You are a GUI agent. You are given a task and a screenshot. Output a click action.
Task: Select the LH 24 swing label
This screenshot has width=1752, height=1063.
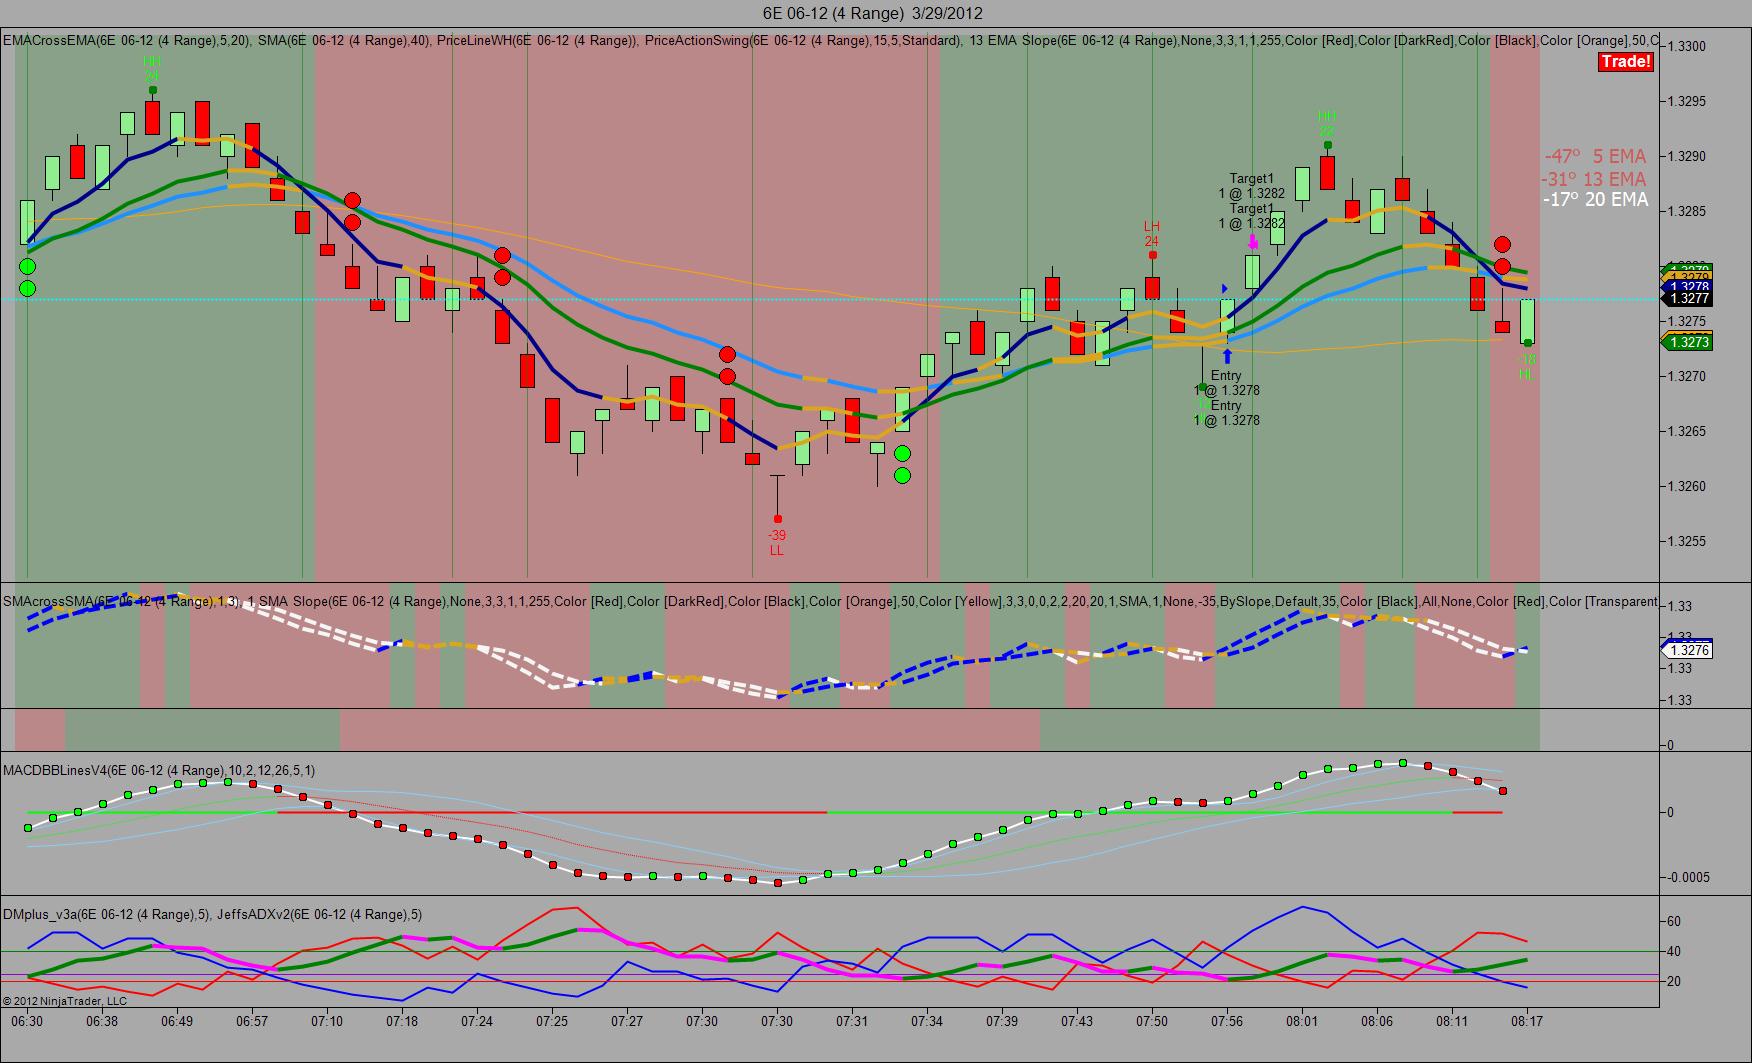tap(1152, 234)
